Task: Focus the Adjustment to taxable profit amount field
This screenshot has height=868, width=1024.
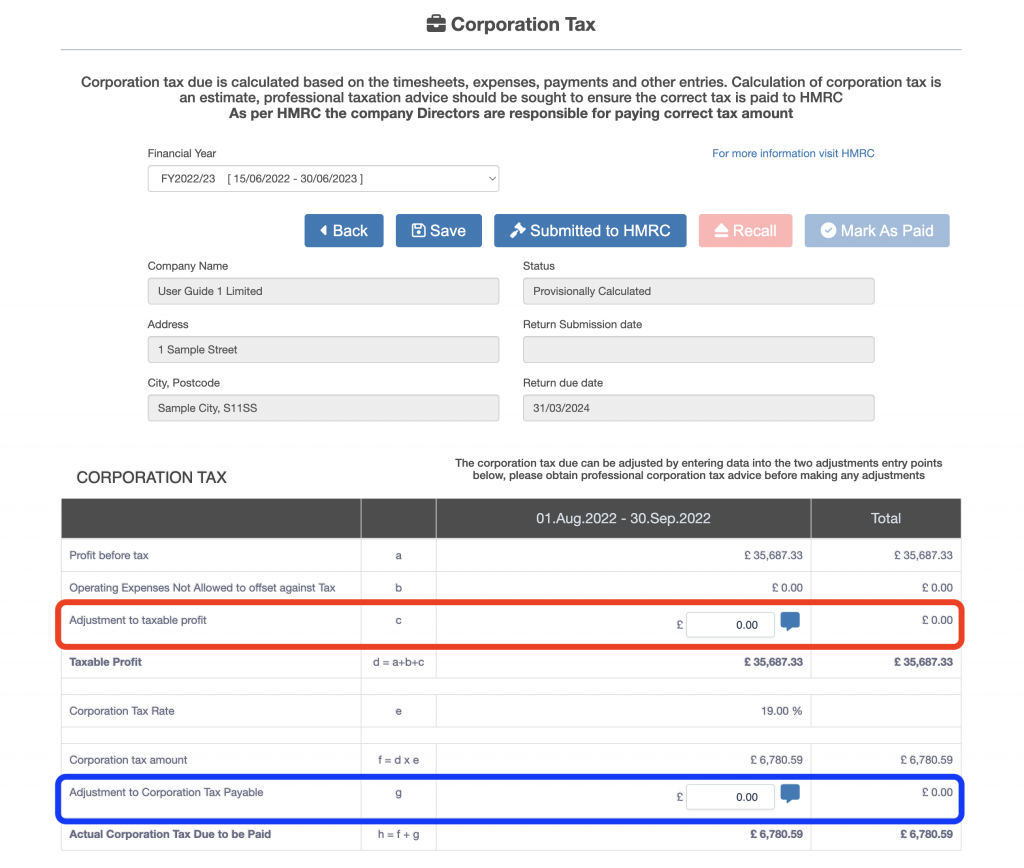Action: 730,624
